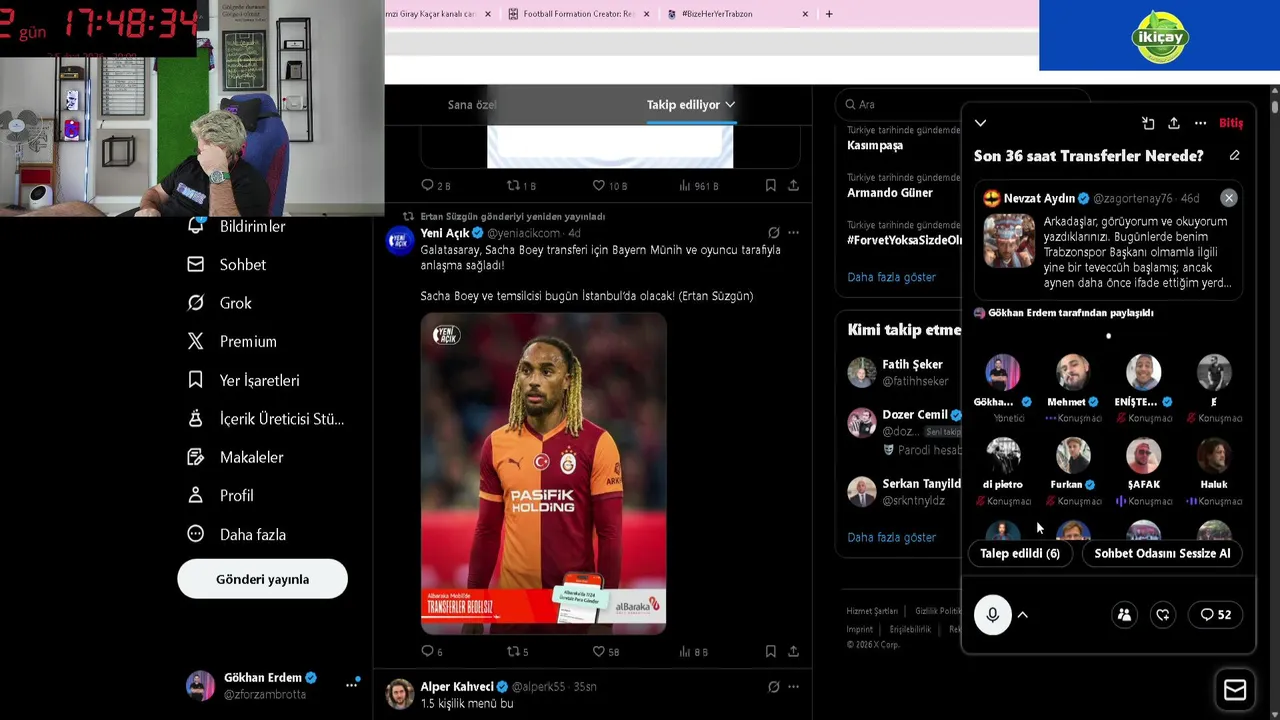Viewport: 1280px width, 720px height.
Task: Show more follow suggestions below Serkan Tanyıldız
Action: pyautogui.click(x=891, y=537)
